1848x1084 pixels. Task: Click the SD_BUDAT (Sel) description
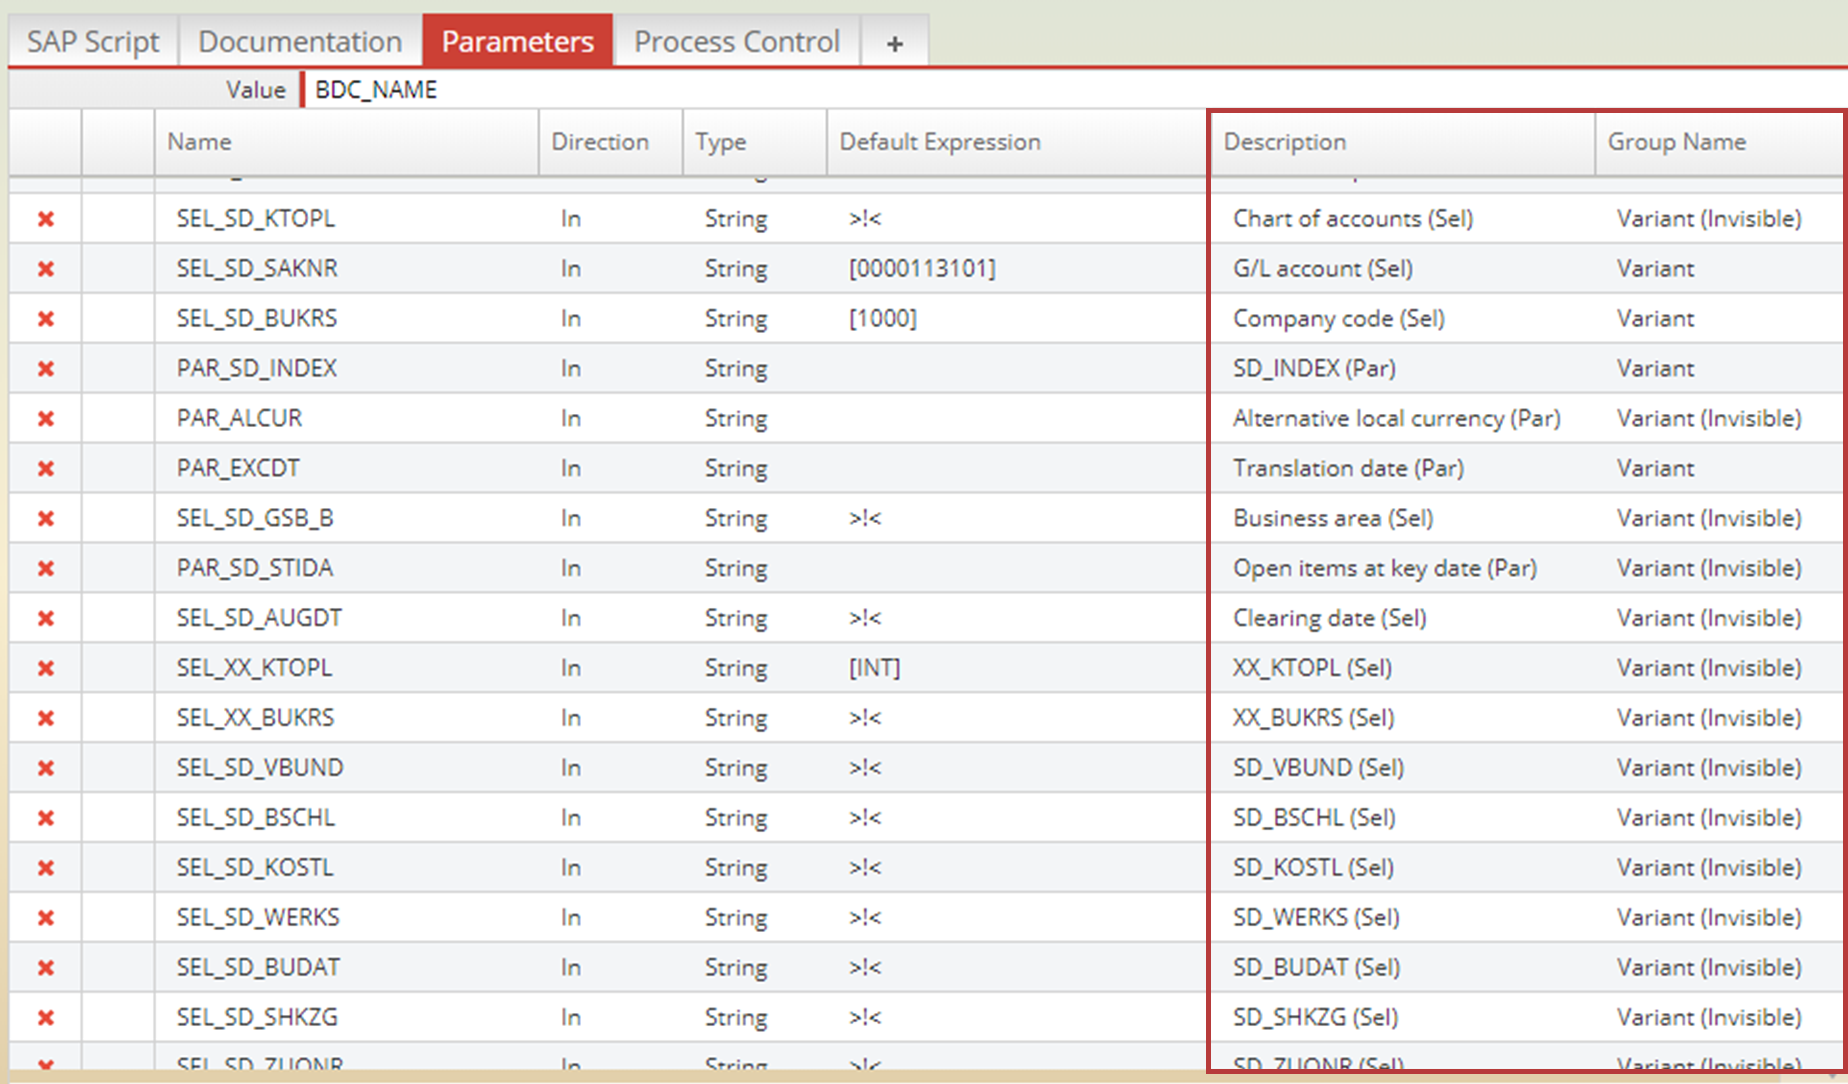coord(1316,969)
